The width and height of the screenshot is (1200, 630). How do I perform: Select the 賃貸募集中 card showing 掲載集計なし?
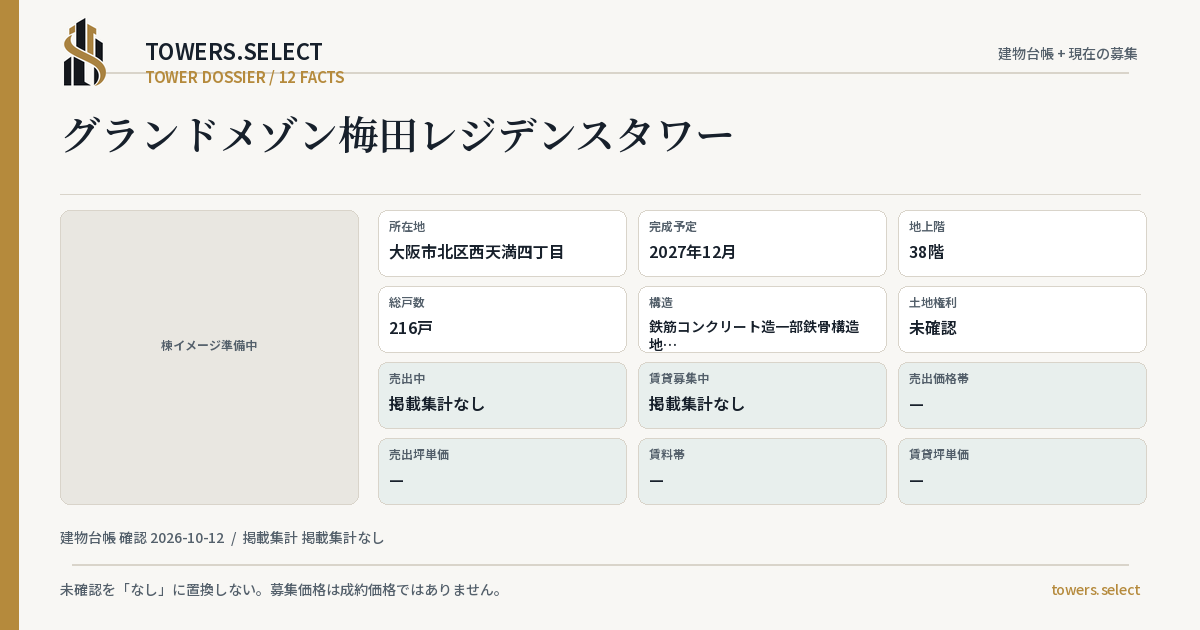(762, 395)
